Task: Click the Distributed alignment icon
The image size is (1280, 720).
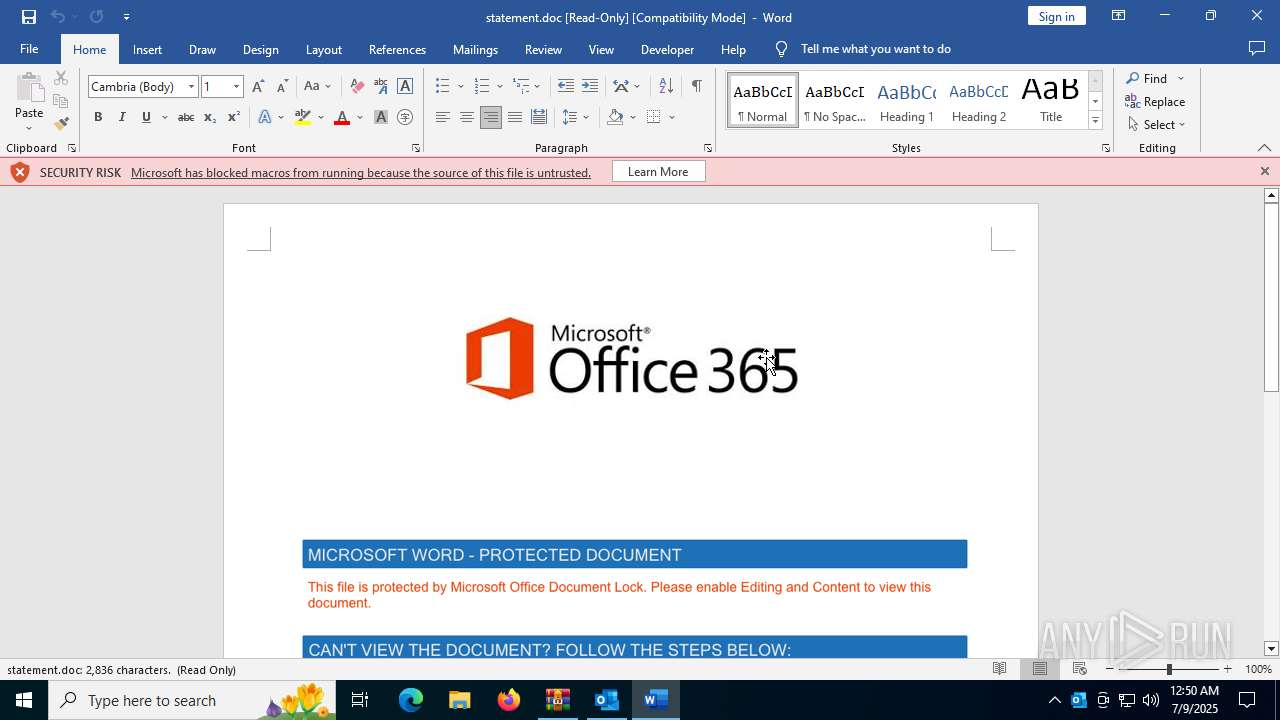Action: coord(539,118)
